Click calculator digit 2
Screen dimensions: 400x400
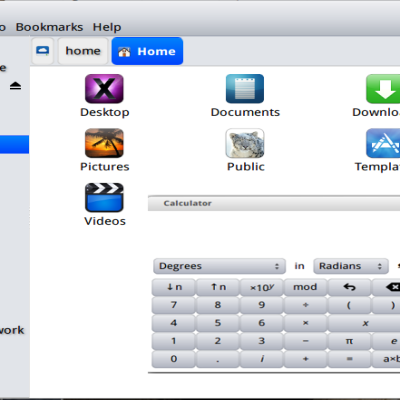click(218, 341)
